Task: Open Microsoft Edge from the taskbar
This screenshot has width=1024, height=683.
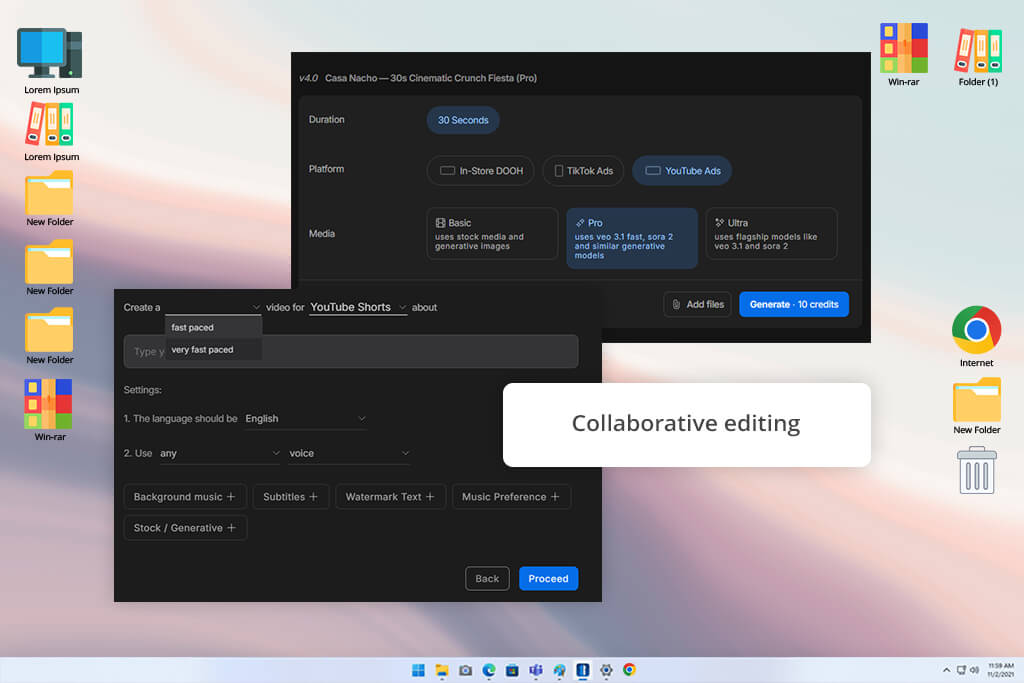Action: point(488,670)
